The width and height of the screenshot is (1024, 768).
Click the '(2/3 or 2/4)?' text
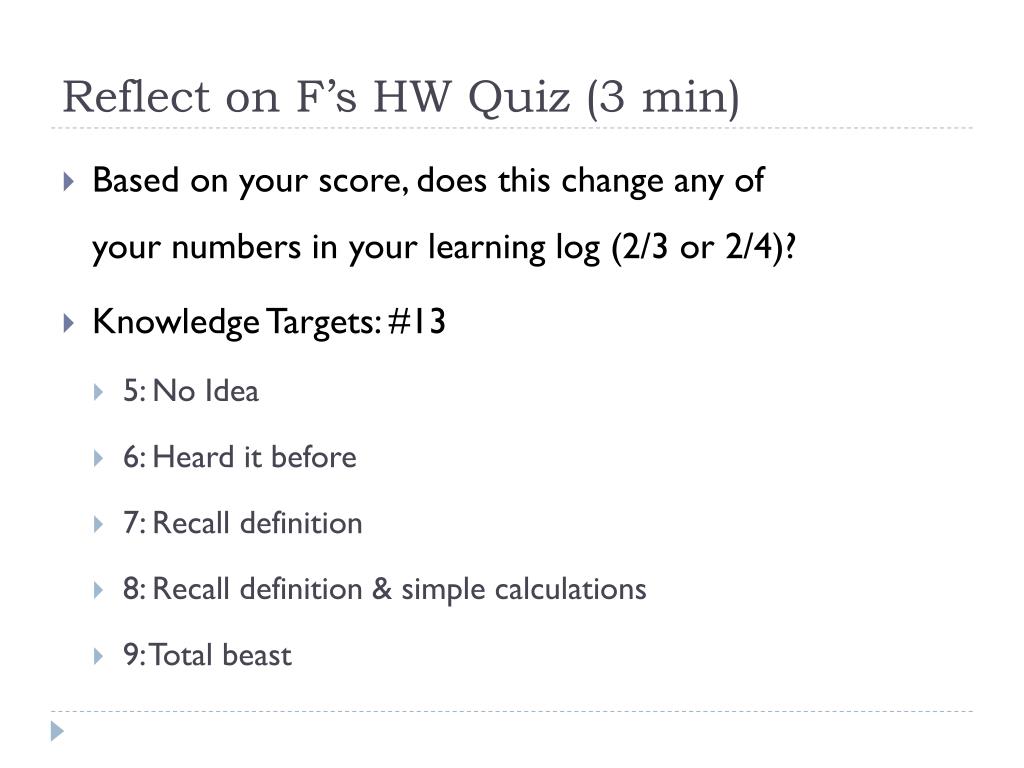coord(704,248)
